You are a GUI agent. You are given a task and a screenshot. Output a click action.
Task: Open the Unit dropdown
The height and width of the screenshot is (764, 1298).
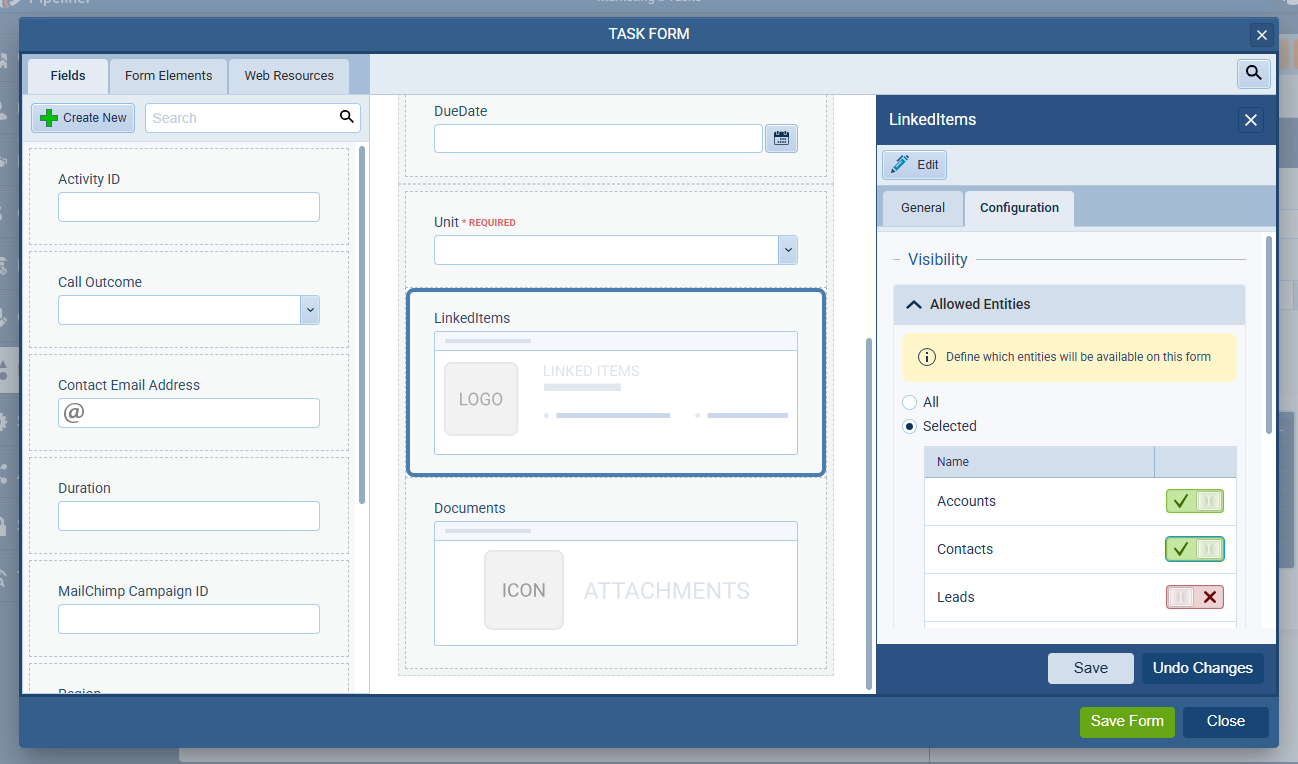pos(787,250)
